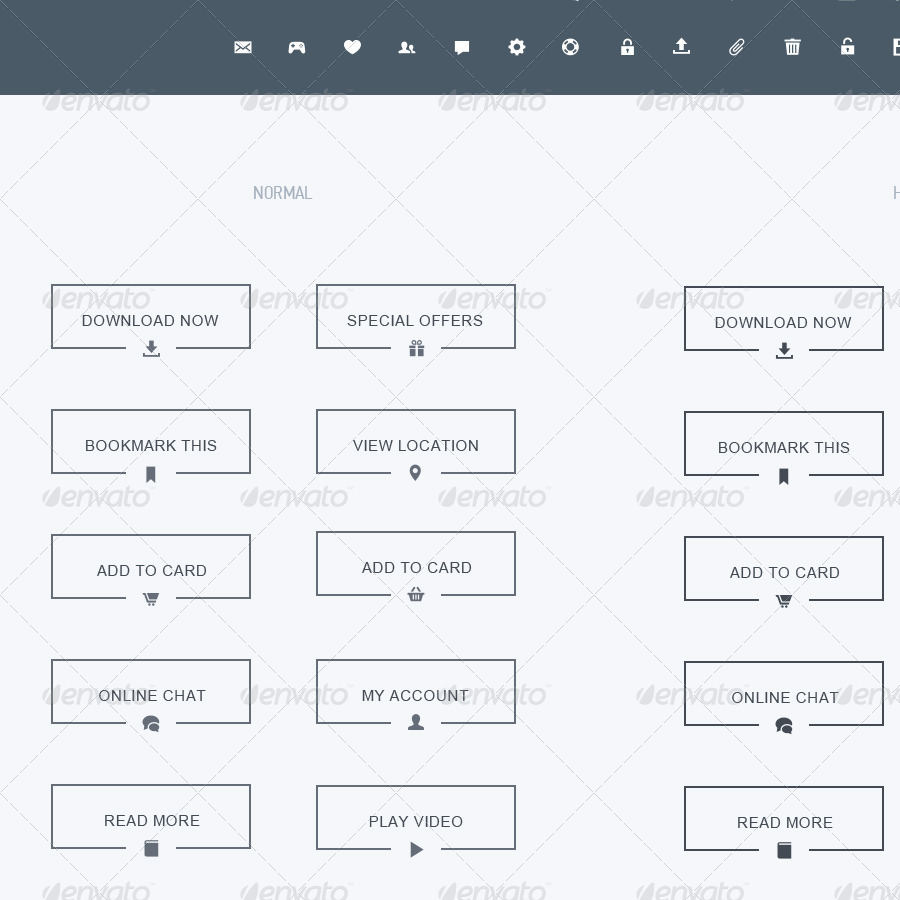Click the DOWNLOAD NOW button
The width and height of the screenshot is (900, 900).
click(151, 317)
